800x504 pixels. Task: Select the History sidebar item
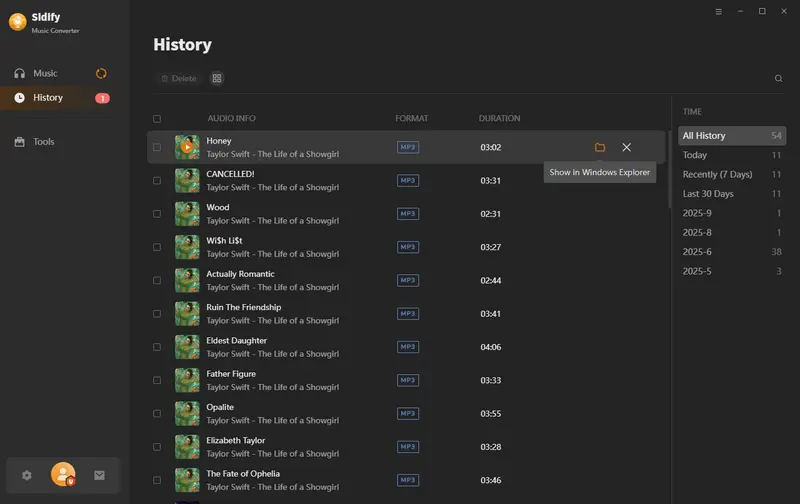[x=47, y=98]
